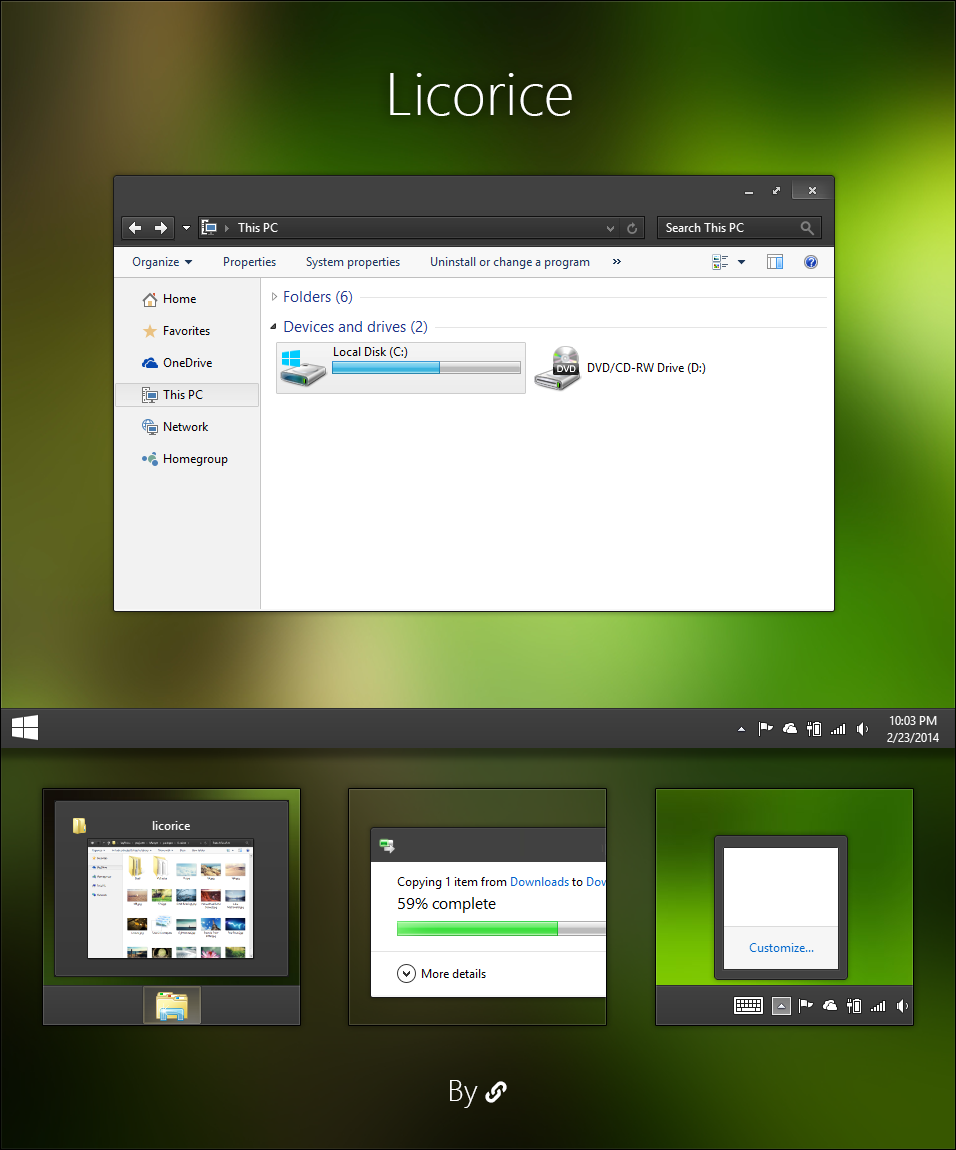The height and width of the screenshot is (1150, 956).
Task: Click the Help question mark icon
Action: pos(810,261)
